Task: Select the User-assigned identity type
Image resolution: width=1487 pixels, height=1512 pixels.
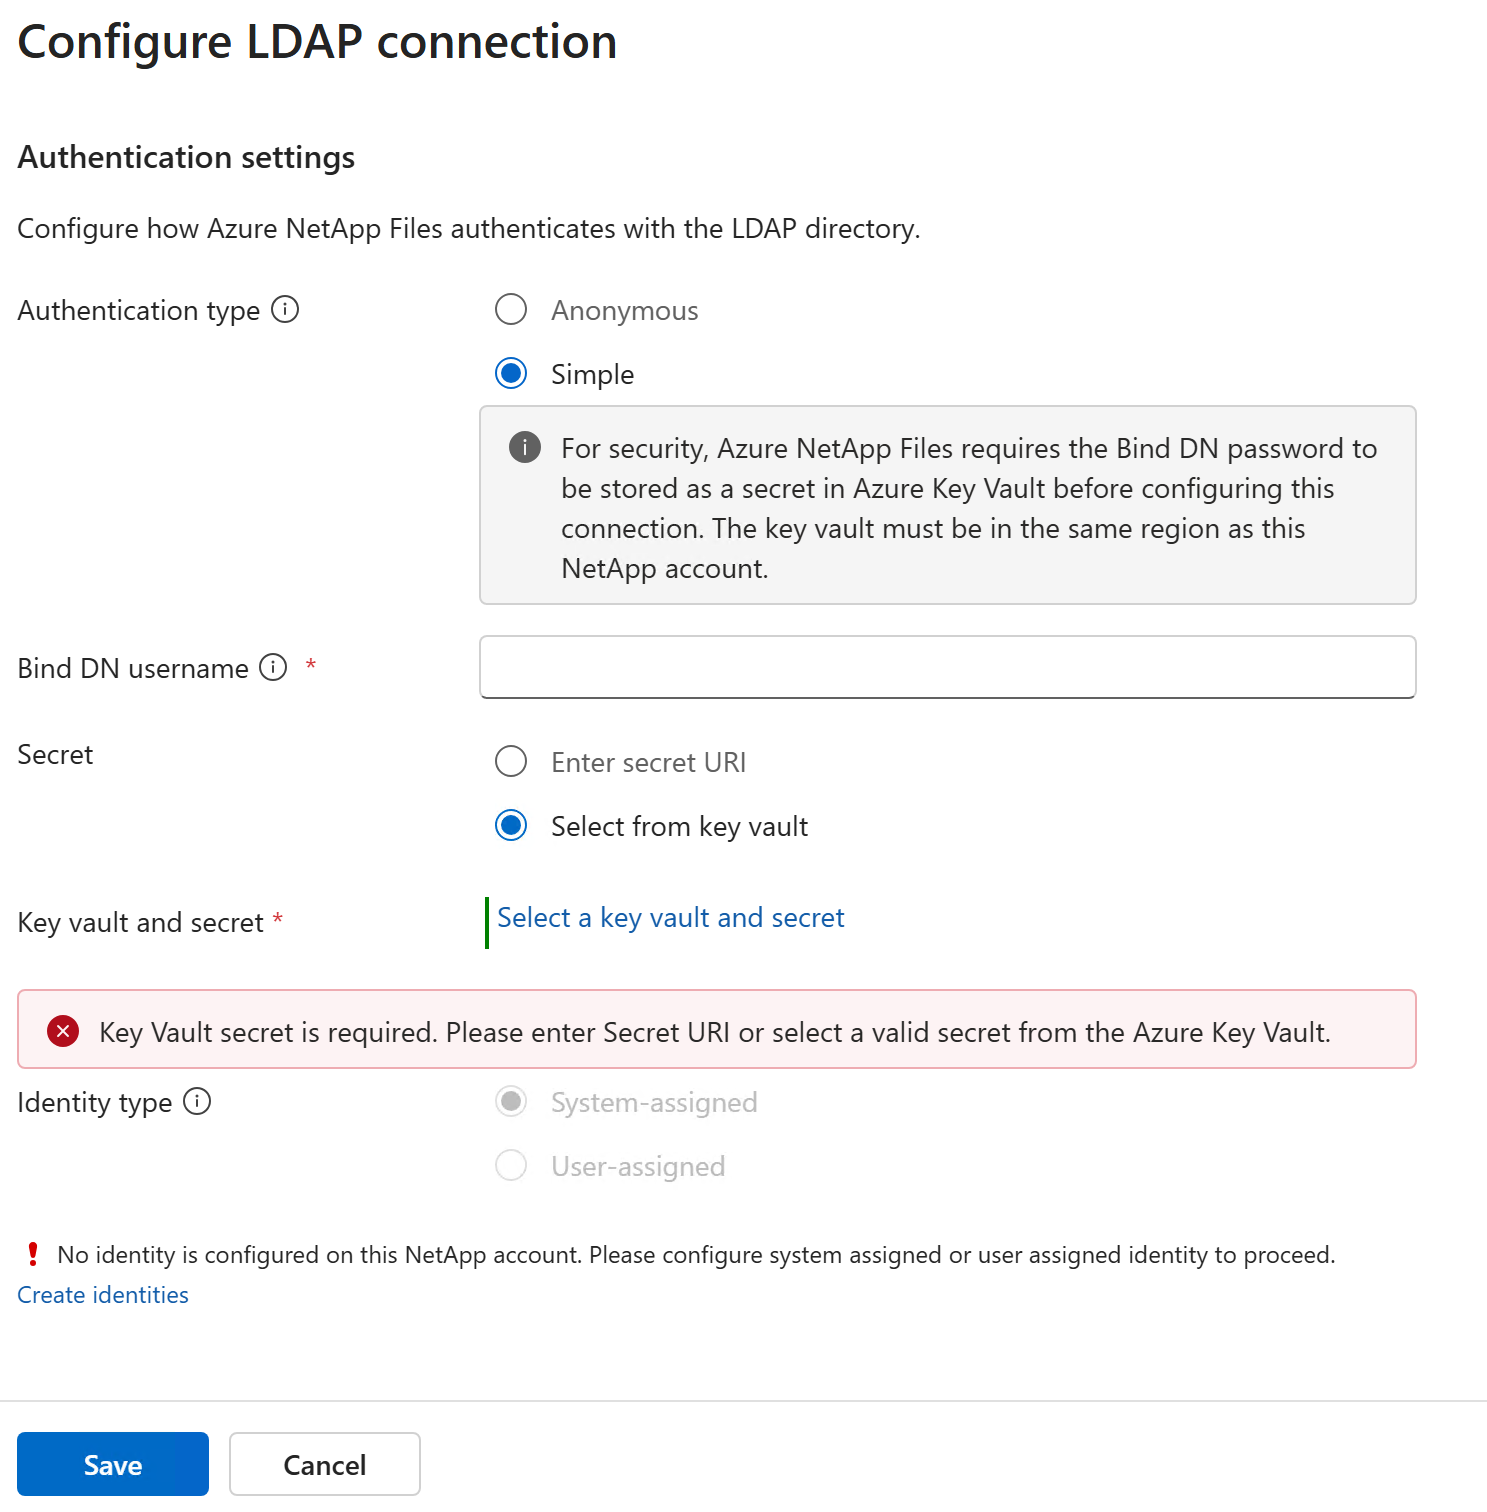Action: (x=511, y=1166)
